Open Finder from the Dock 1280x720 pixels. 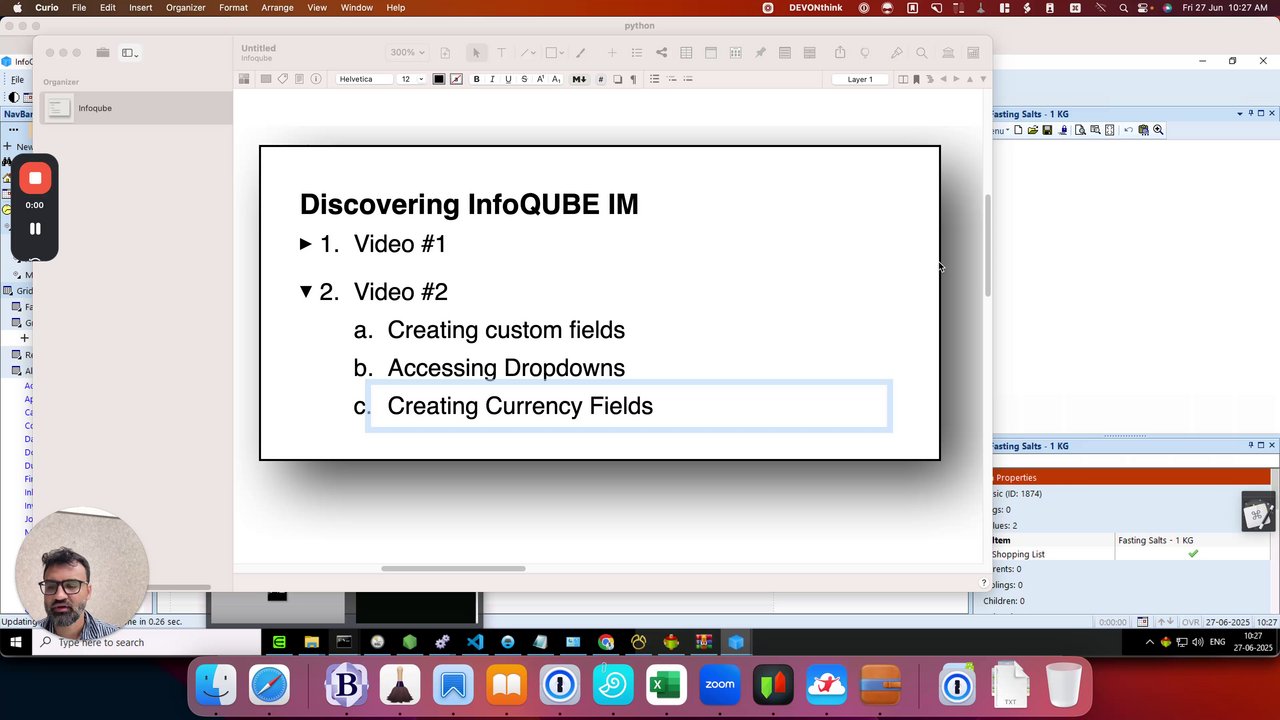pyautogui.click(x=216, y=685)
